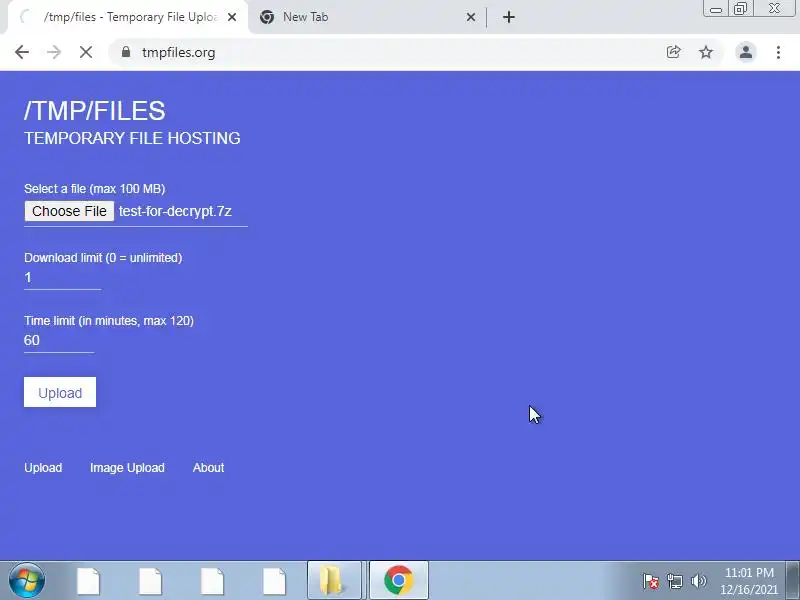Viewport: 800px width, 600px height.
Task: Click the Time limit field
Action: tap(59, 341)
